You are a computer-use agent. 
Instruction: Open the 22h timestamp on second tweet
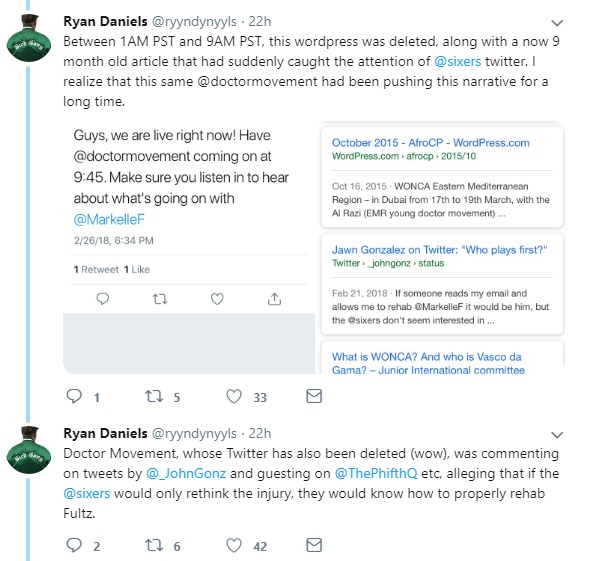tap(259, 434)
